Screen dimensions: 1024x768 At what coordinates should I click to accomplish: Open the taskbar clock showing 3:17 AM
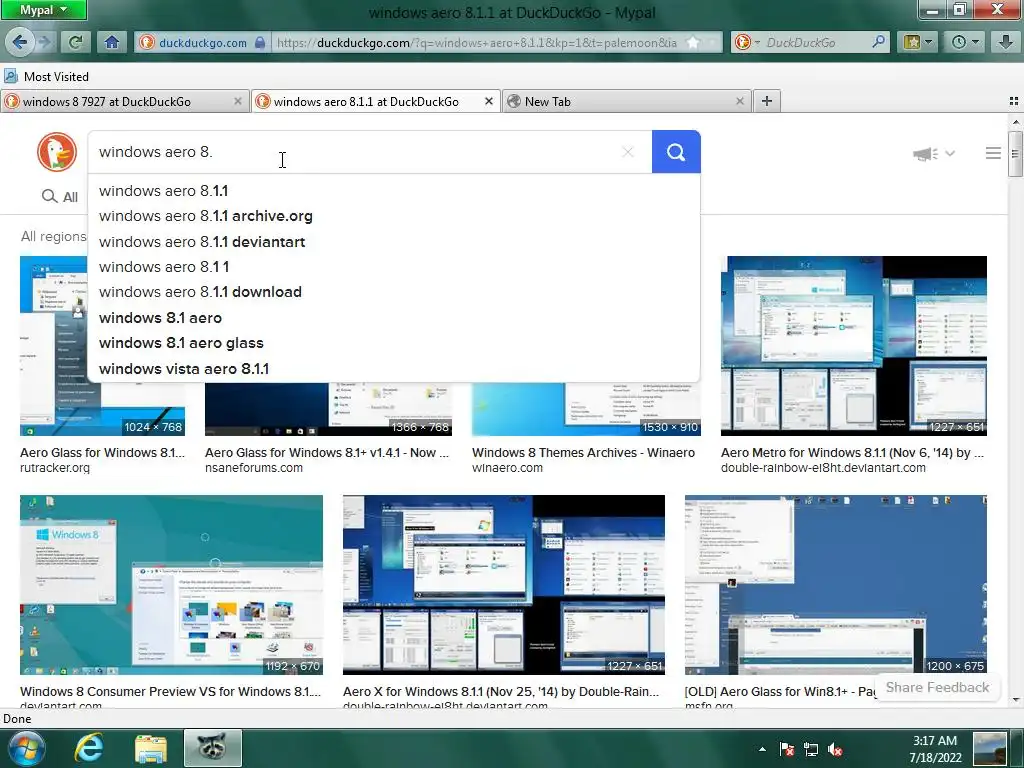pyautogui.click(x=935, y=749)
